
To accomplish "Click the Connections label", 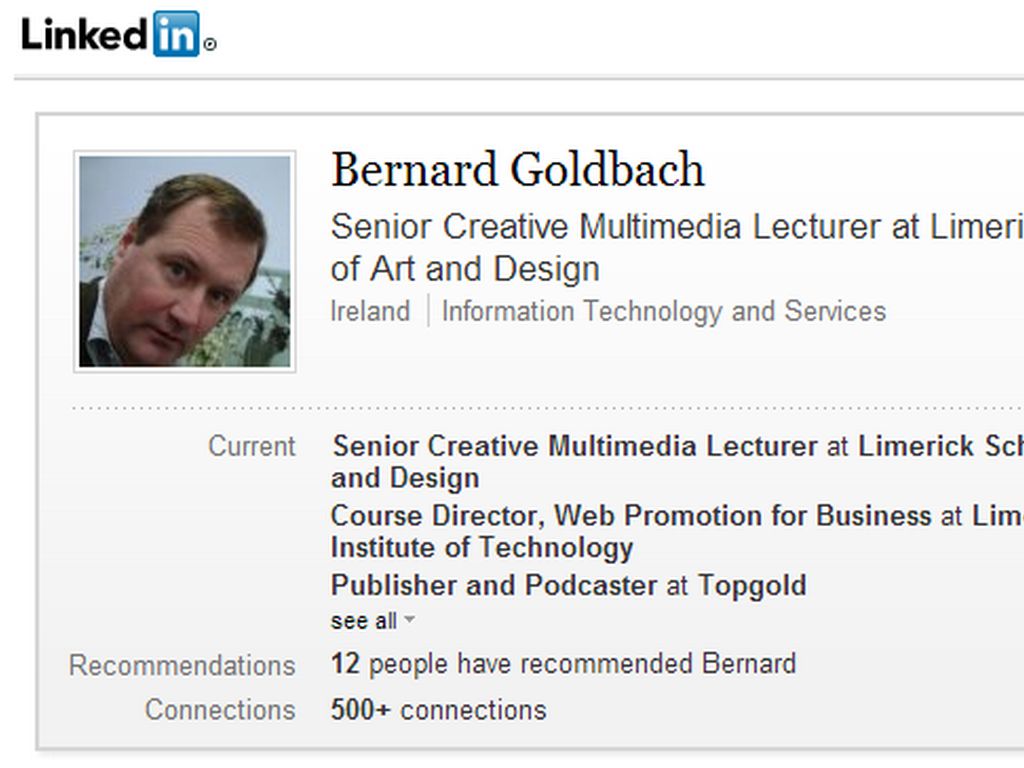I will point(219,710).
